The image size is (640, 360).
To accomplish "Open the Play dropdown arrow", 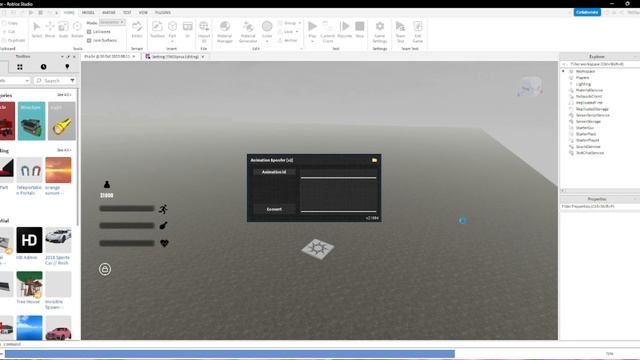I will click(312, 41).
